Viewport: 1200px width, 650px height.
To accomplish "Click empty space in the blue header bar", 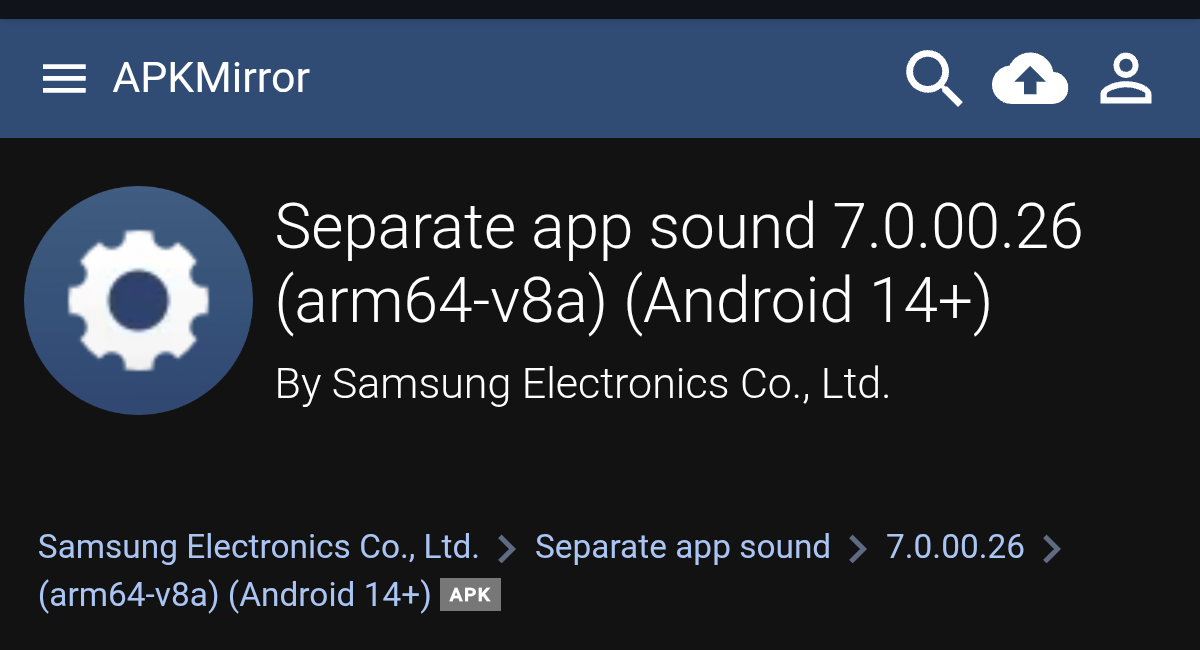I will [x=600, y=79].
